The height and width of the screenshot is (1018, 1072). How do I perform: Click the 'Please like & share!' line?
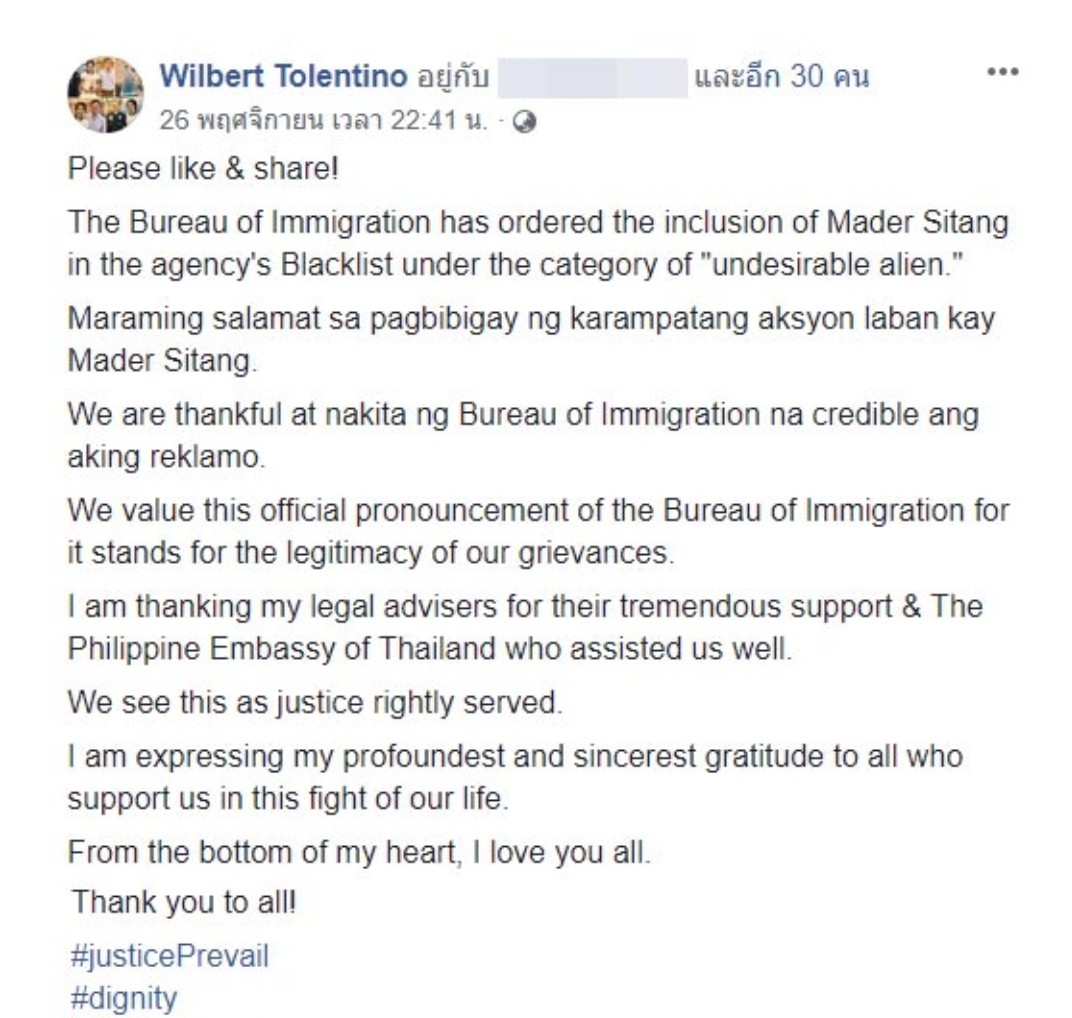203,169
